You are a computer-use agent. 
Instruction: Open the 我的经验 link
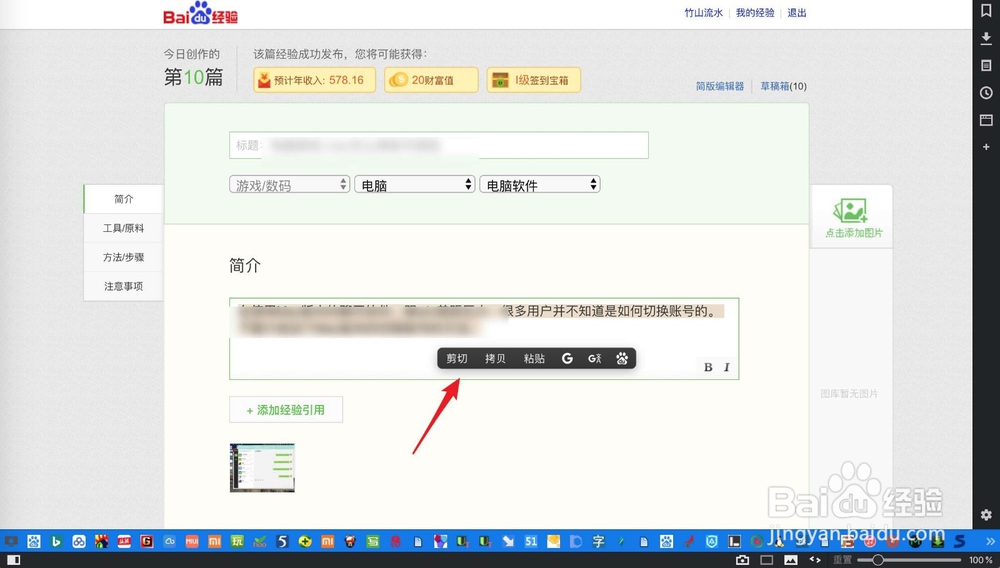point(755,13)
